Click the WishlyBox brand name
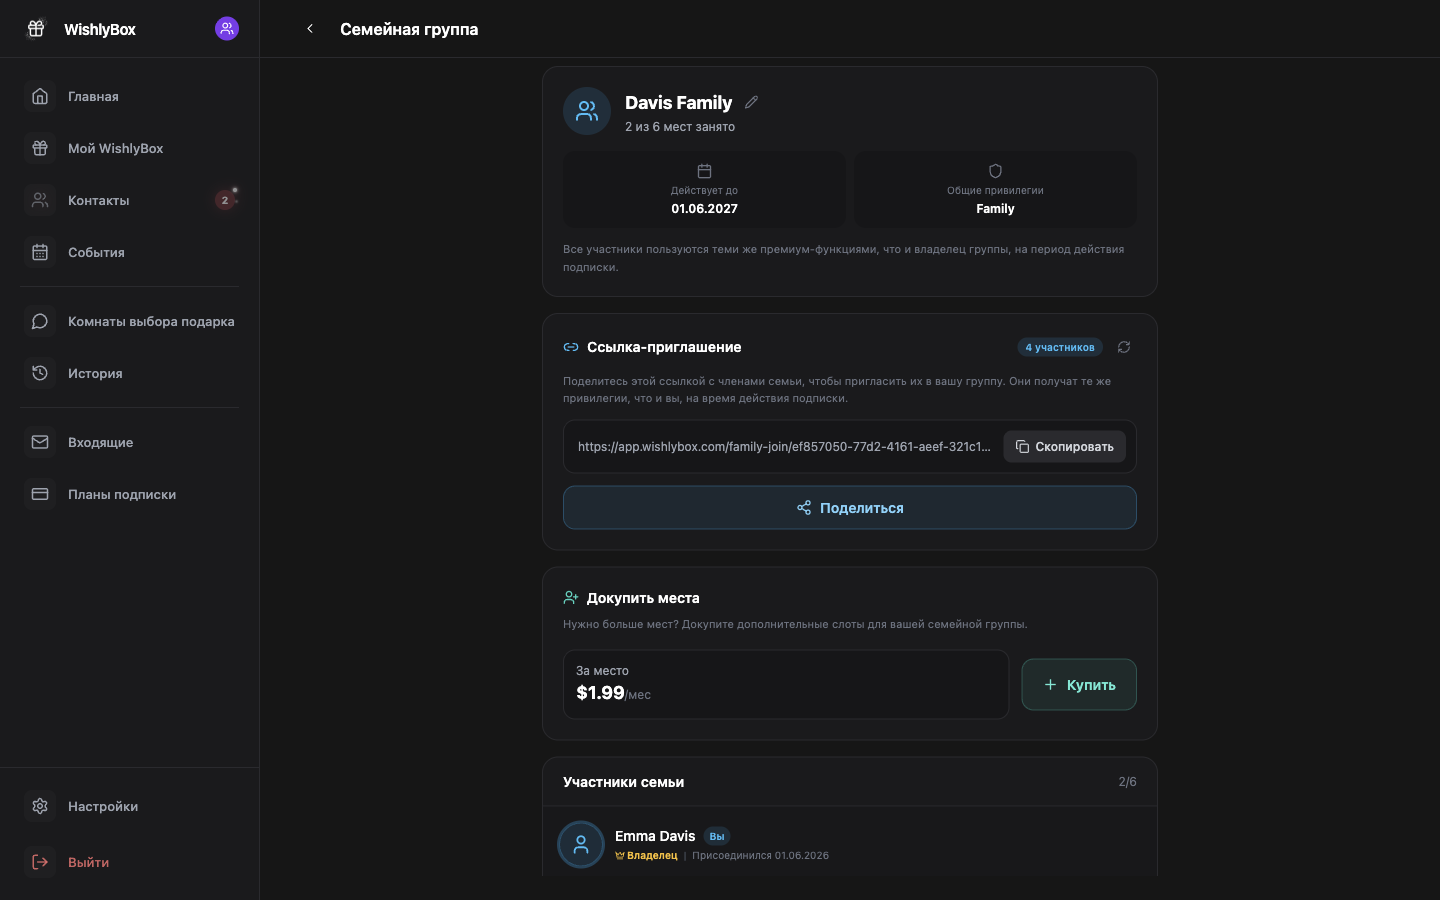Image resolution: width=1440 pixels, height=900 pixels. [x=100, y=29]
